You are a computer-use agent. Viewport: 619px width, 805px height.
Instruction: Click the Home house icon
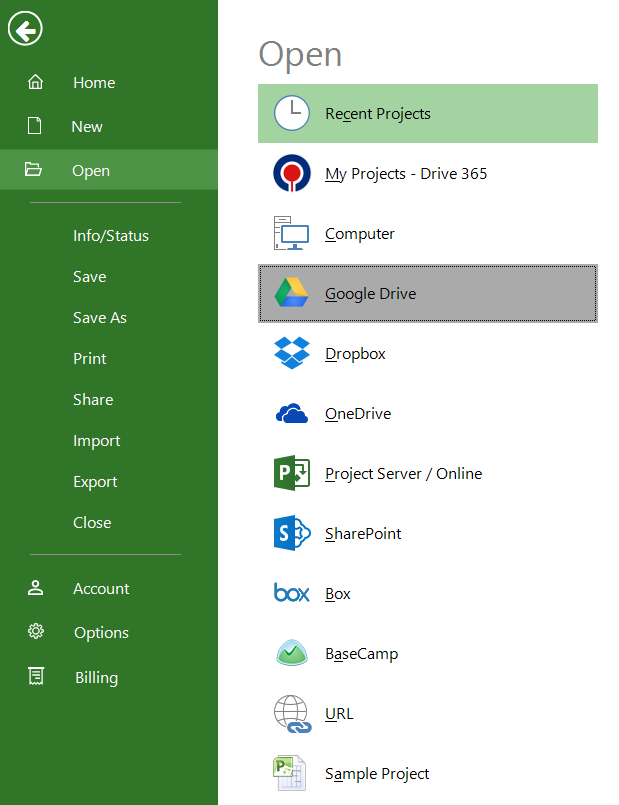click(x=35, y=82)
